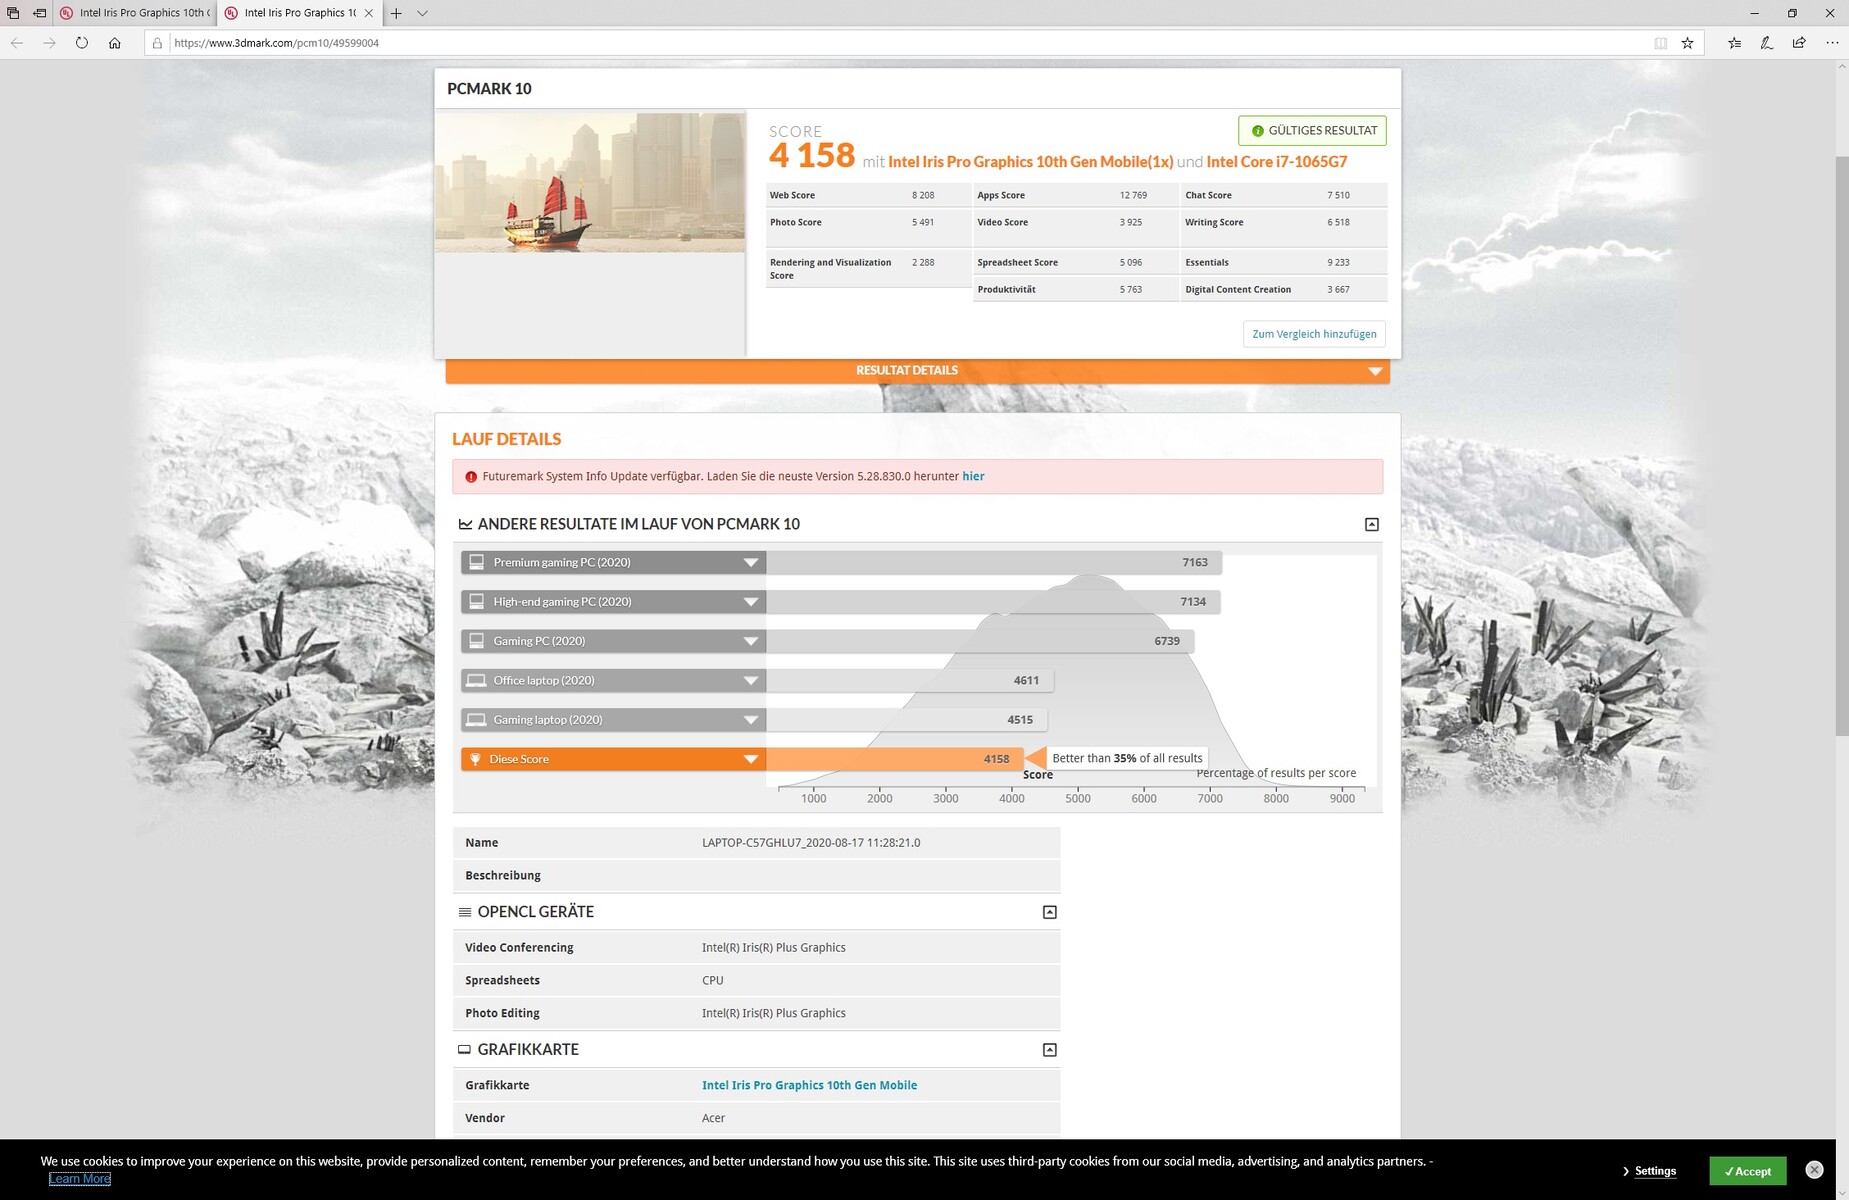Open the Learn More cookie link

(80, 1179)
